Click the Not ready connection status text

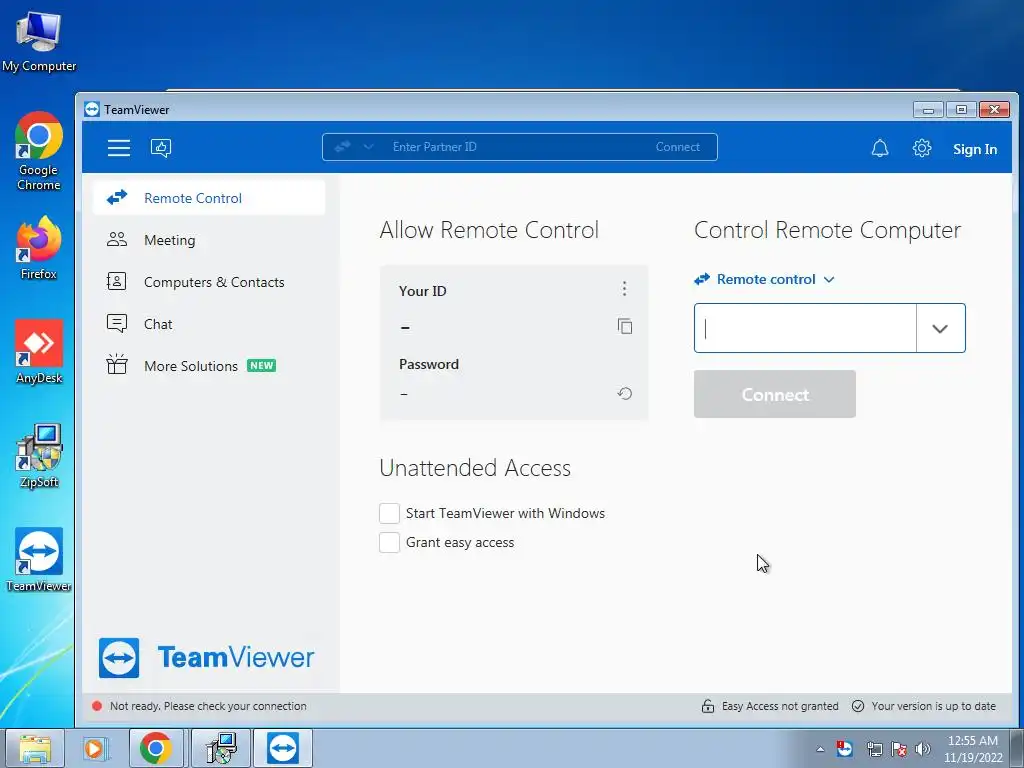[x=208, y=706]
